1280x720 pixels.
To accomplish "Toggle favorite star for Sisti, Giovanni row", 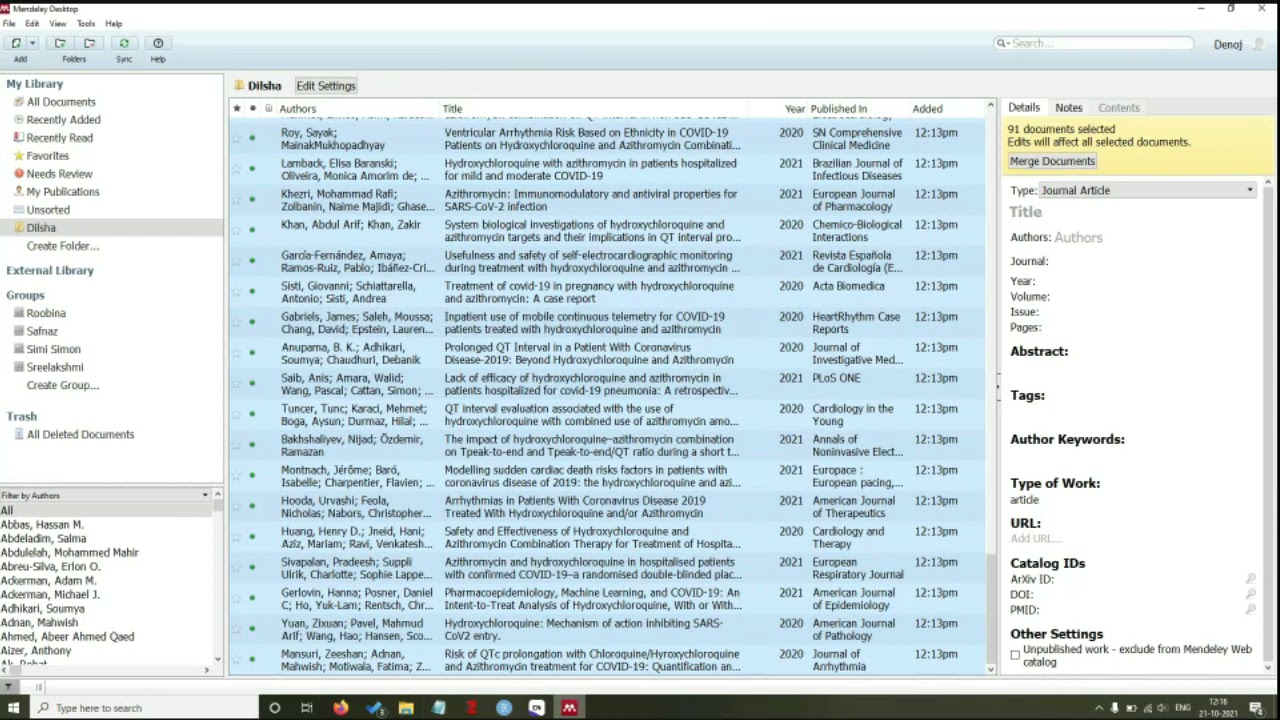I will tap(237, 291).
